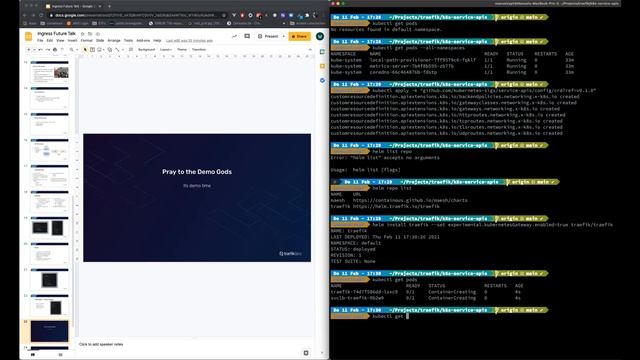The width and height of the screenshot is (640, 360).
Task: Open the Add-ons menu
Action: pyautogui.click(x=143, y=41)
